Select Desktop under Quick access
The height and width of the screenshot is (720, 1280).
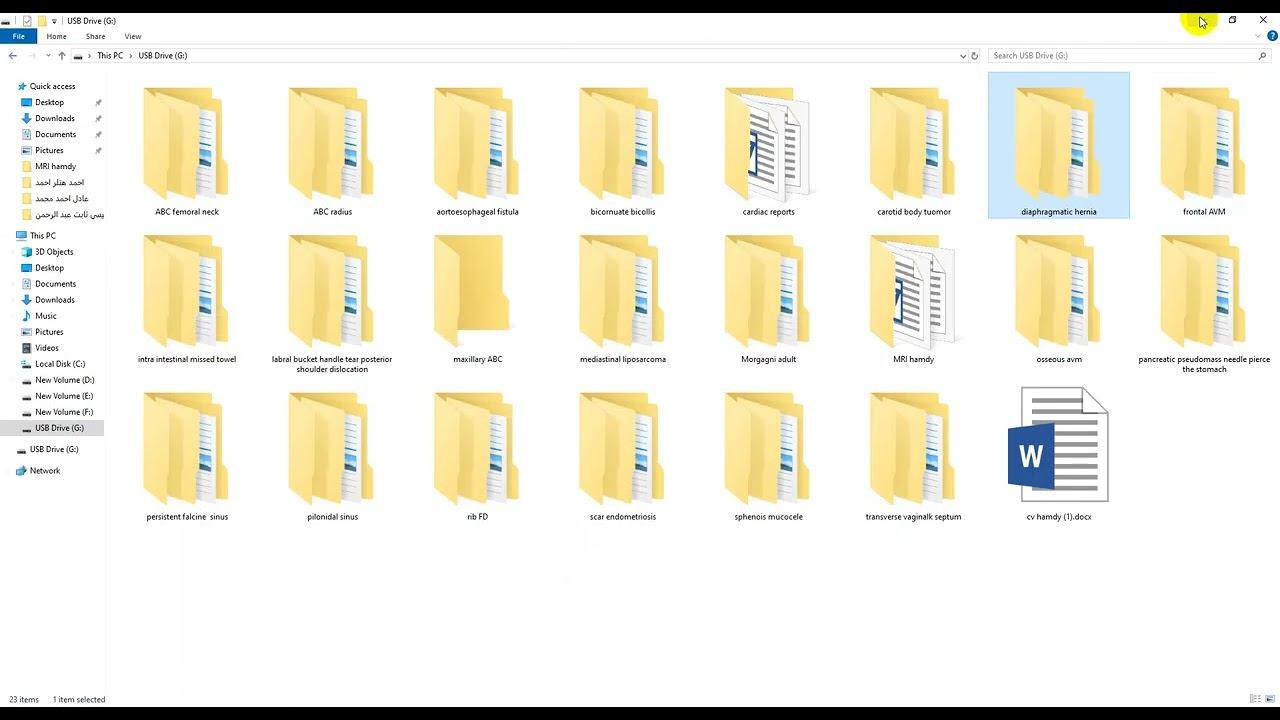[x=49, y=102]
